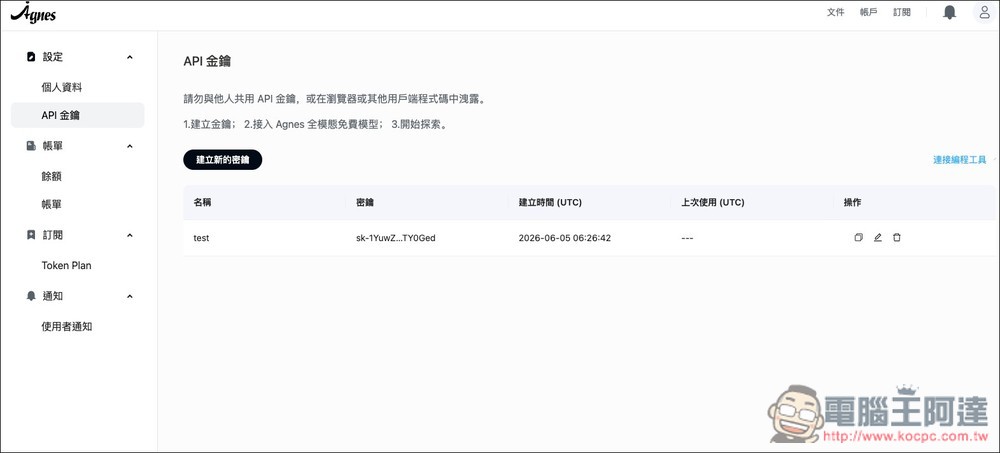
Task: Open the 連接編程工具 link
Action: pos(960,160)
